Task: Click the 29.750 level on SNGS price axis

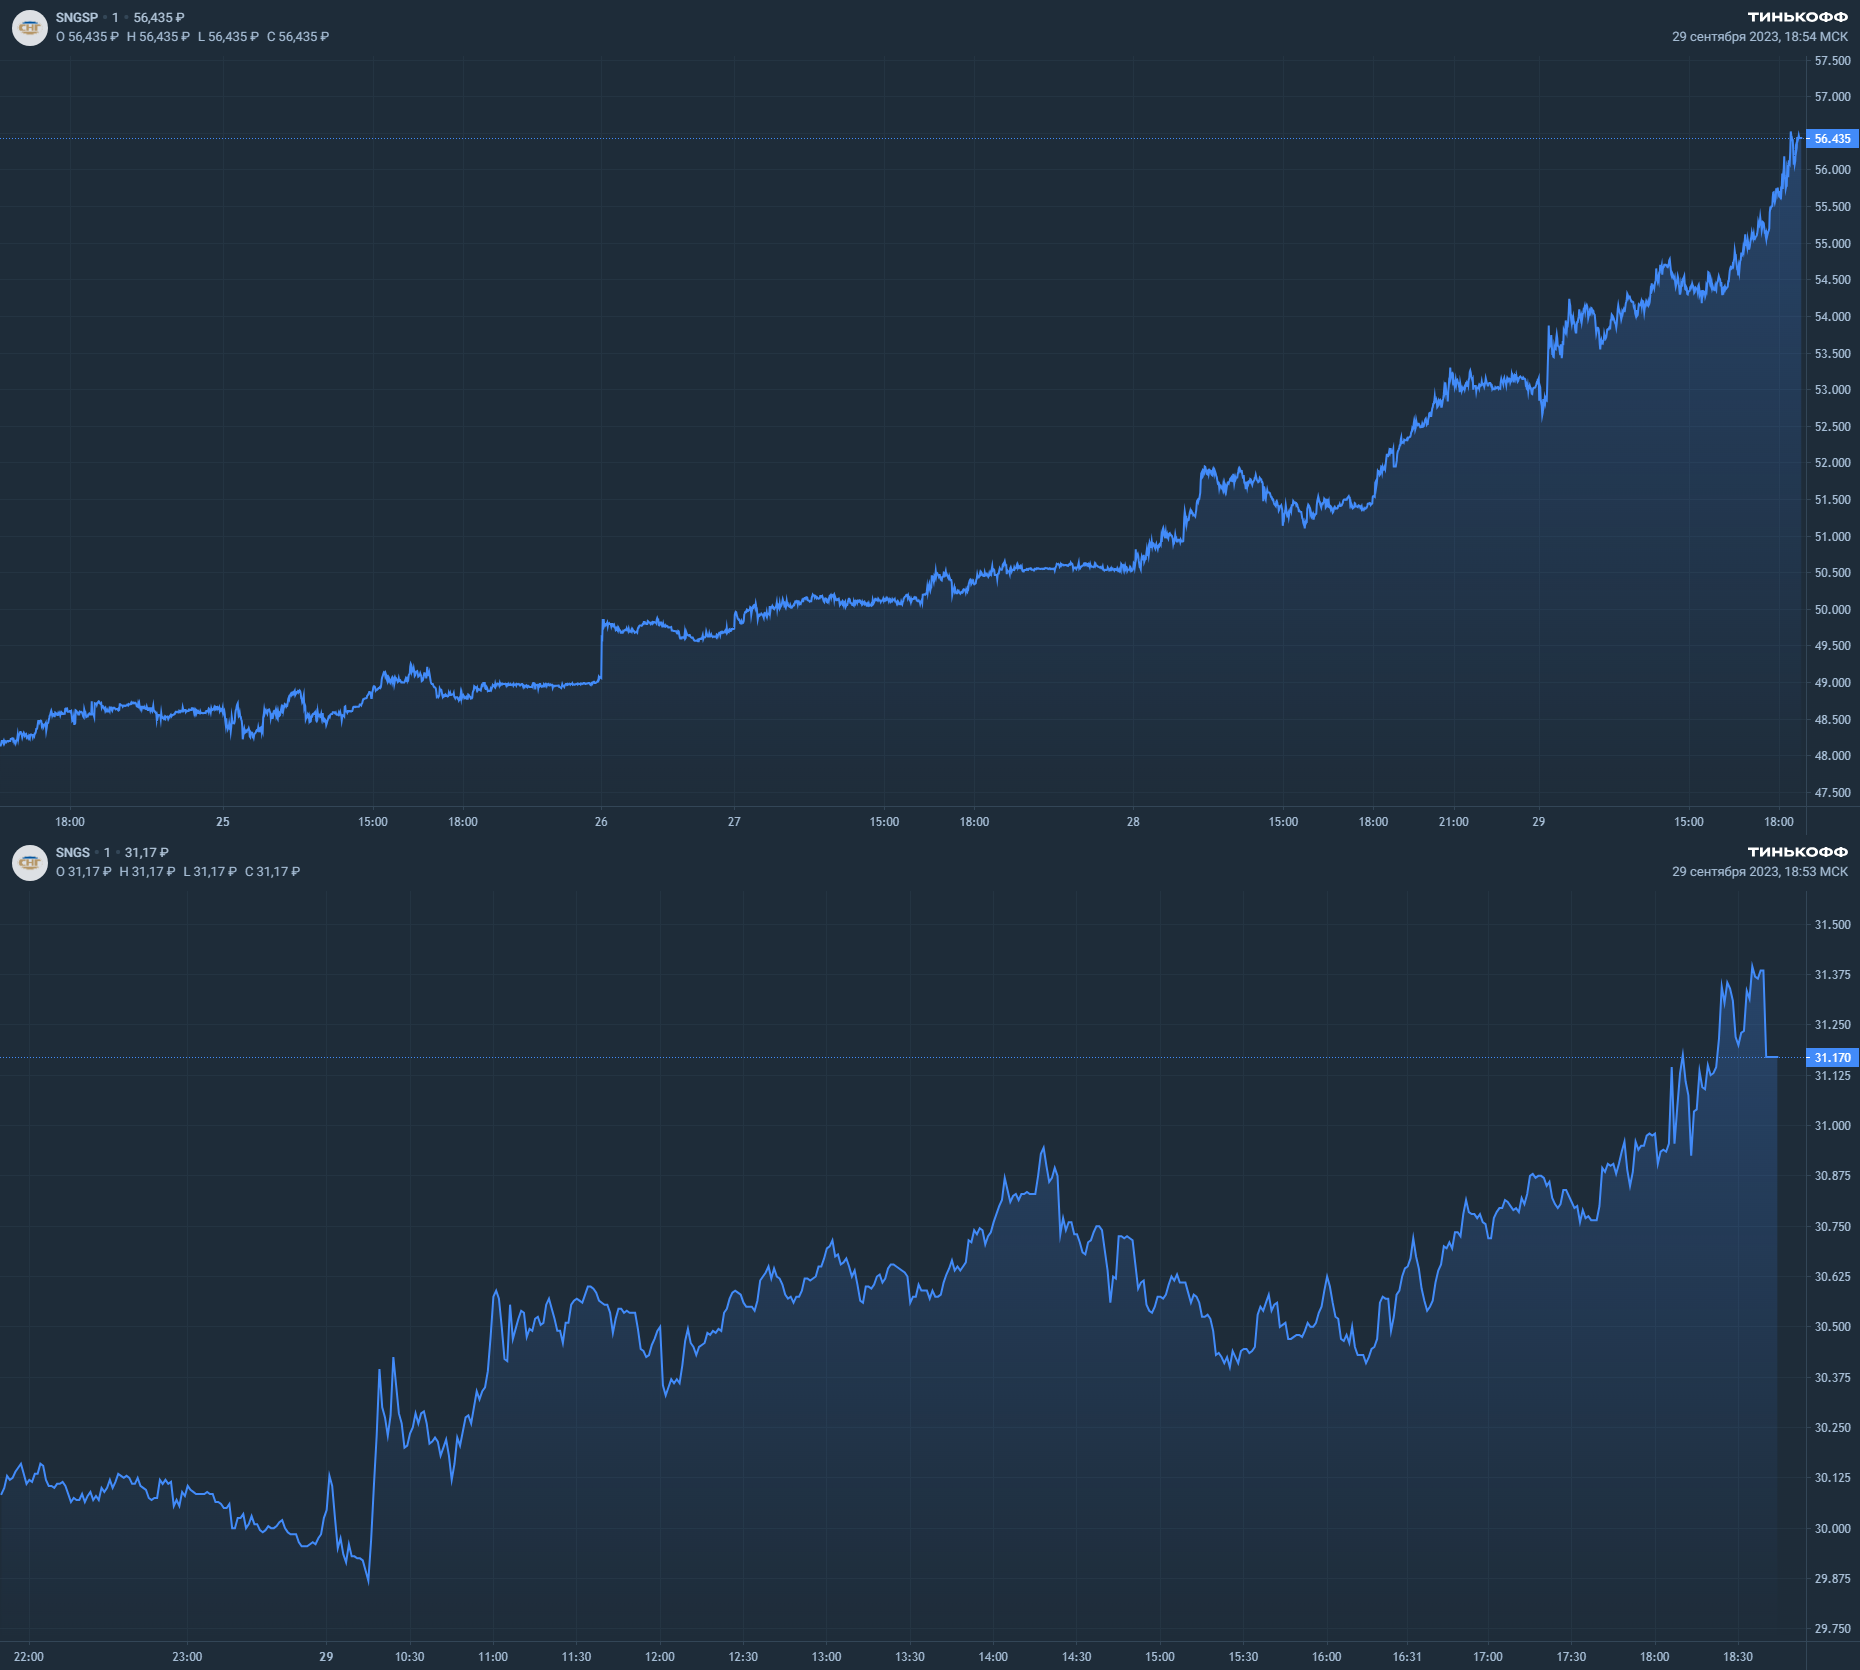Action: 1832,1629
